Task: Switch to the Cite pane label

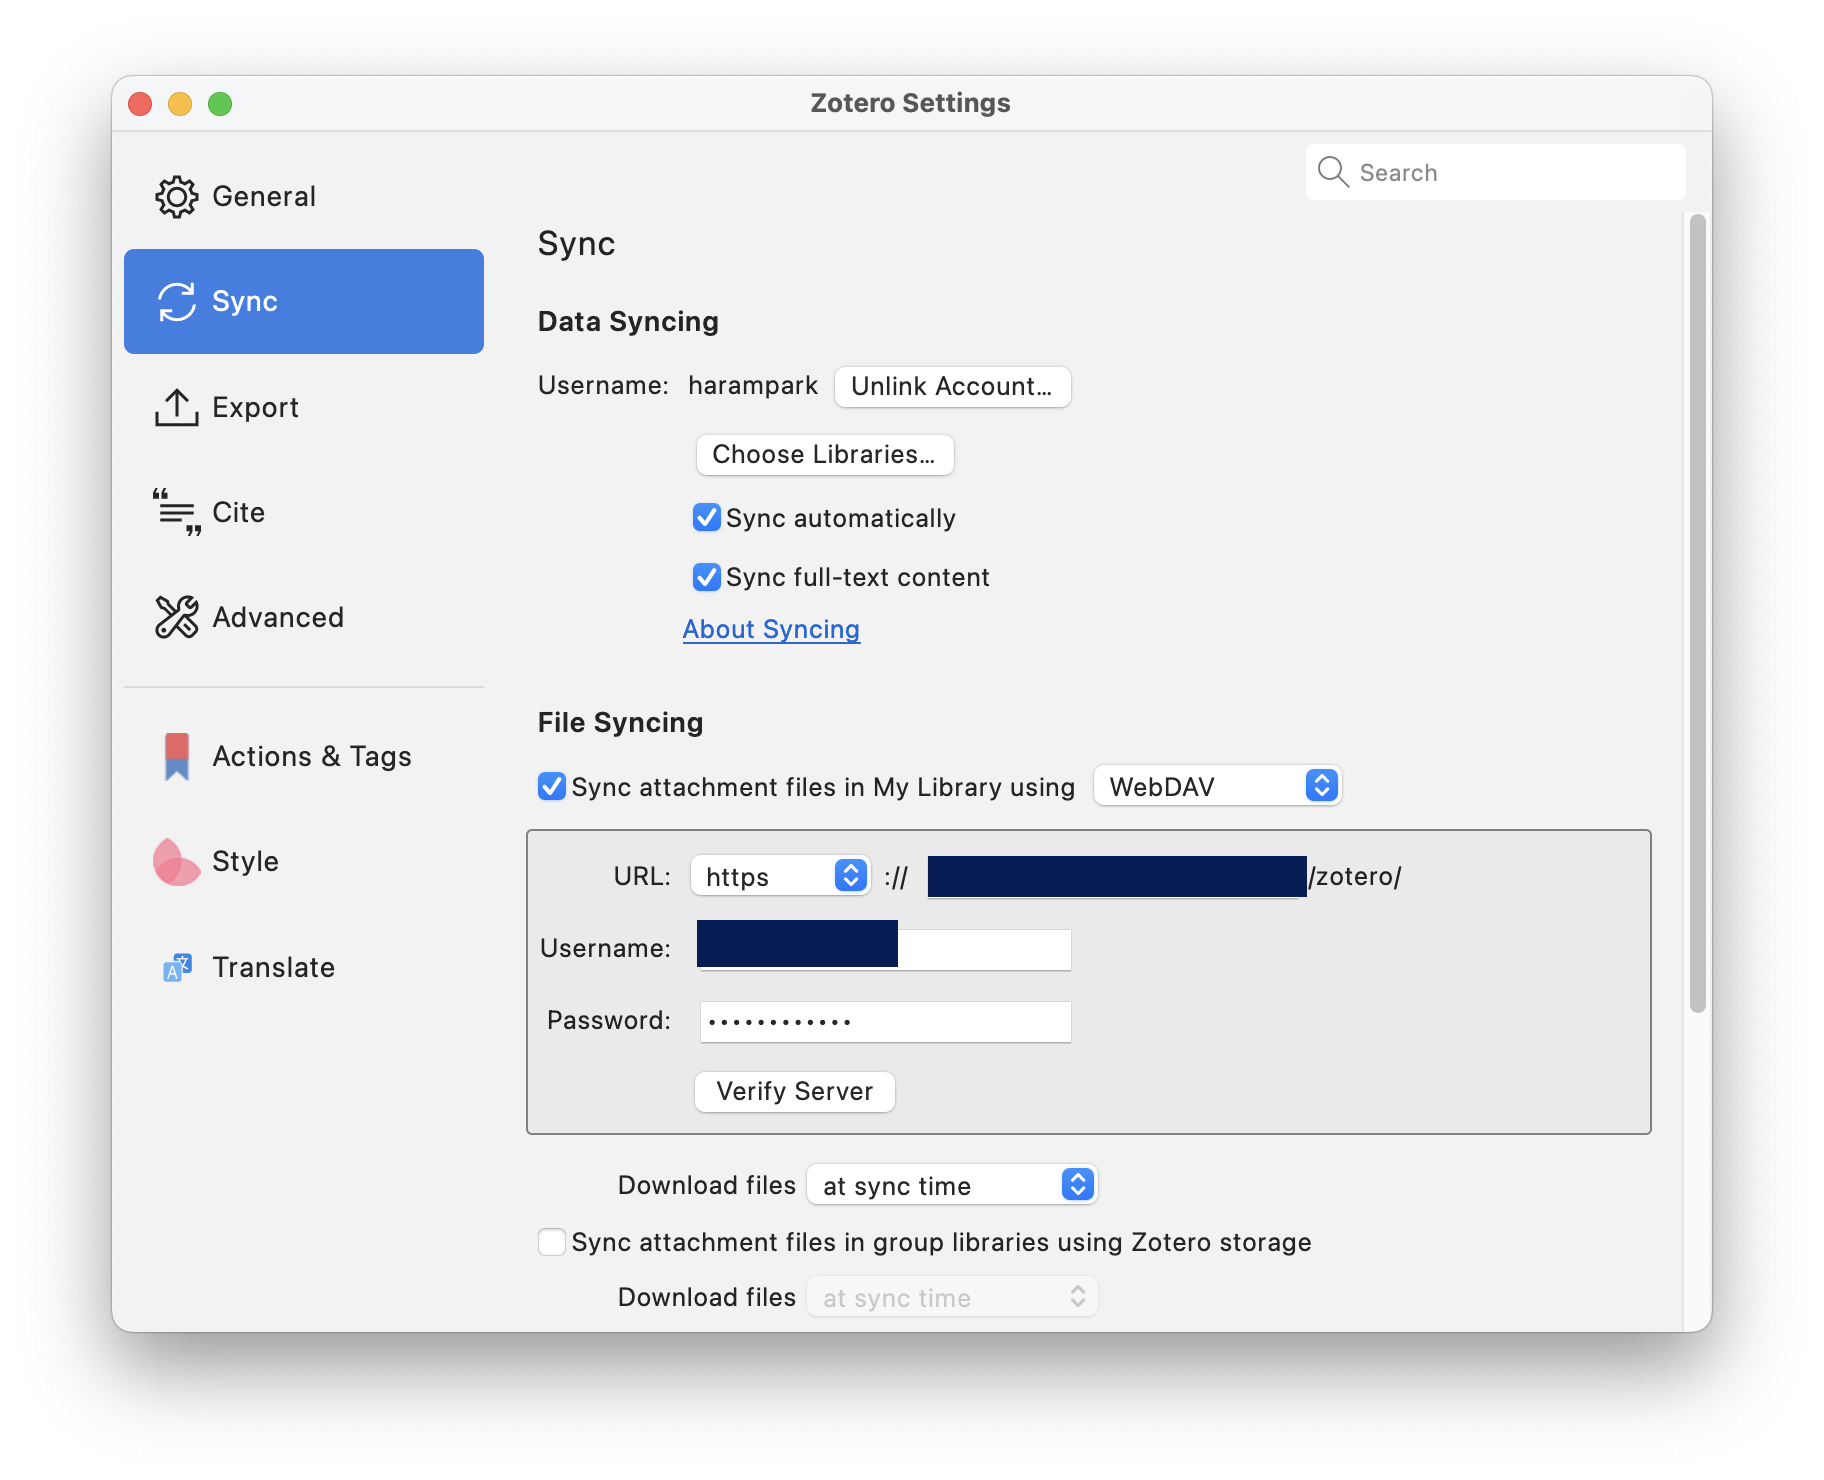Action: [x=239, y=512]
